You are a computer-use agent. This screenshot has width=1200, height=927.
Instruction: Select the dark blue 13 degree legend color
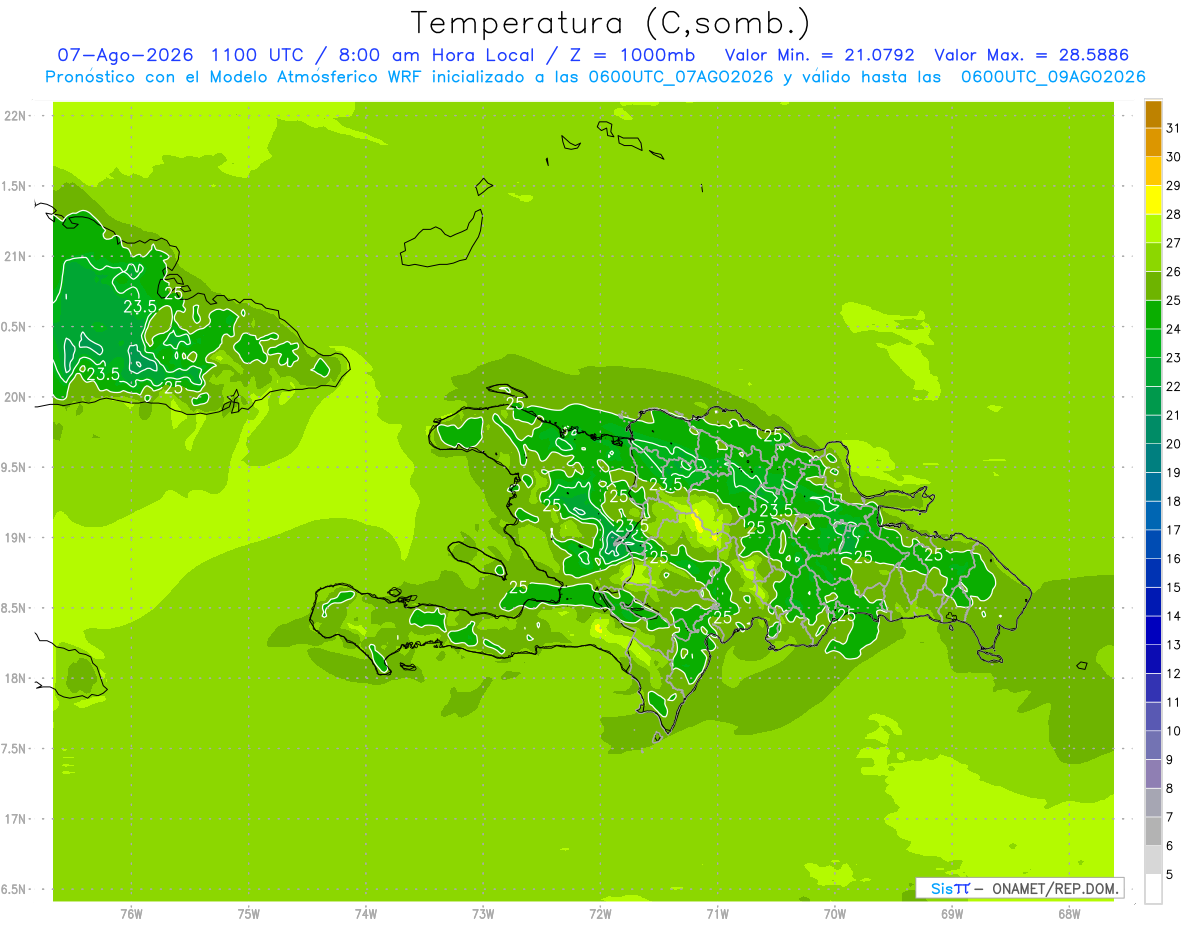[x=1153, y=631]
